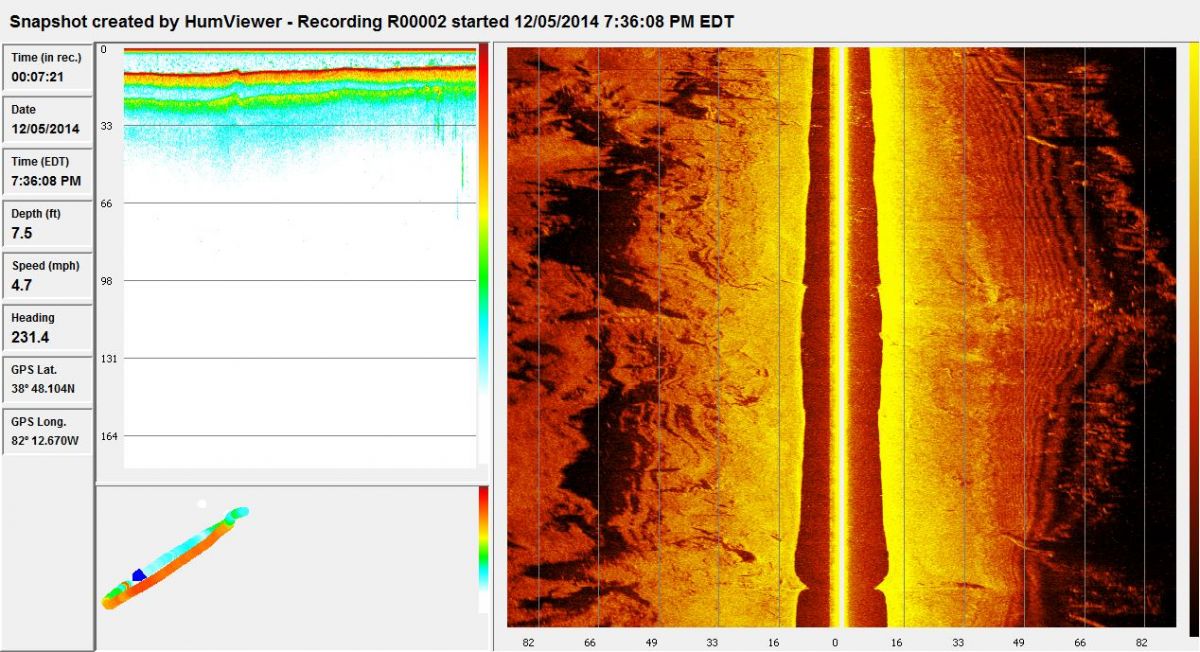The image size is (1200, 652).
Task: Click the 66 depth gridline in sonar view
Action: pyautogui.click(x=300, y=203)
